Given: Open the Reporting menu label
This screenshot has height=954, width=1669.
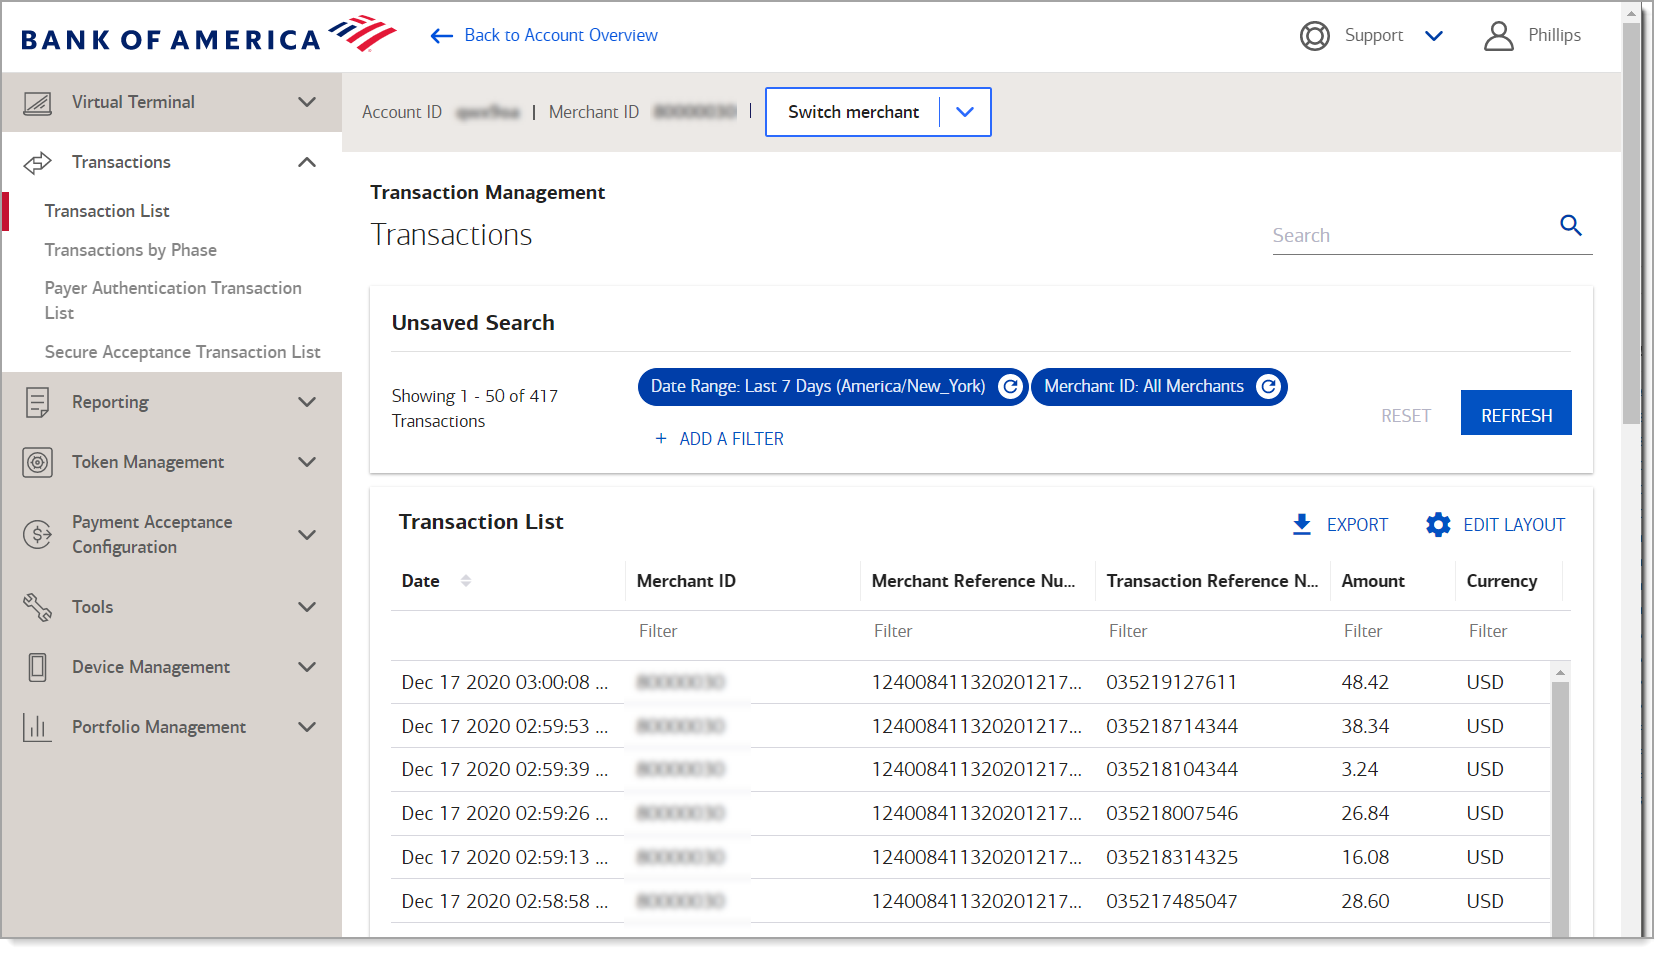Looking at the screenshot, I should point(110,402).
